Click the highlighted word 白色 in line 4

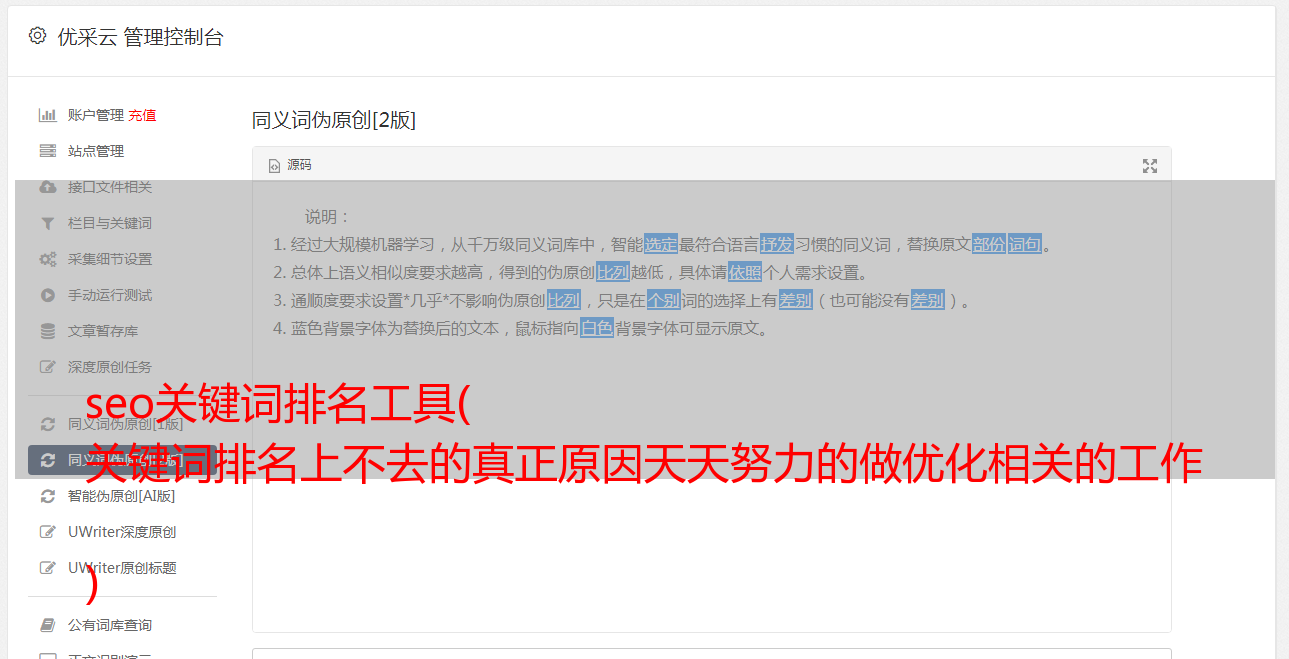click(x=597, y=328)
